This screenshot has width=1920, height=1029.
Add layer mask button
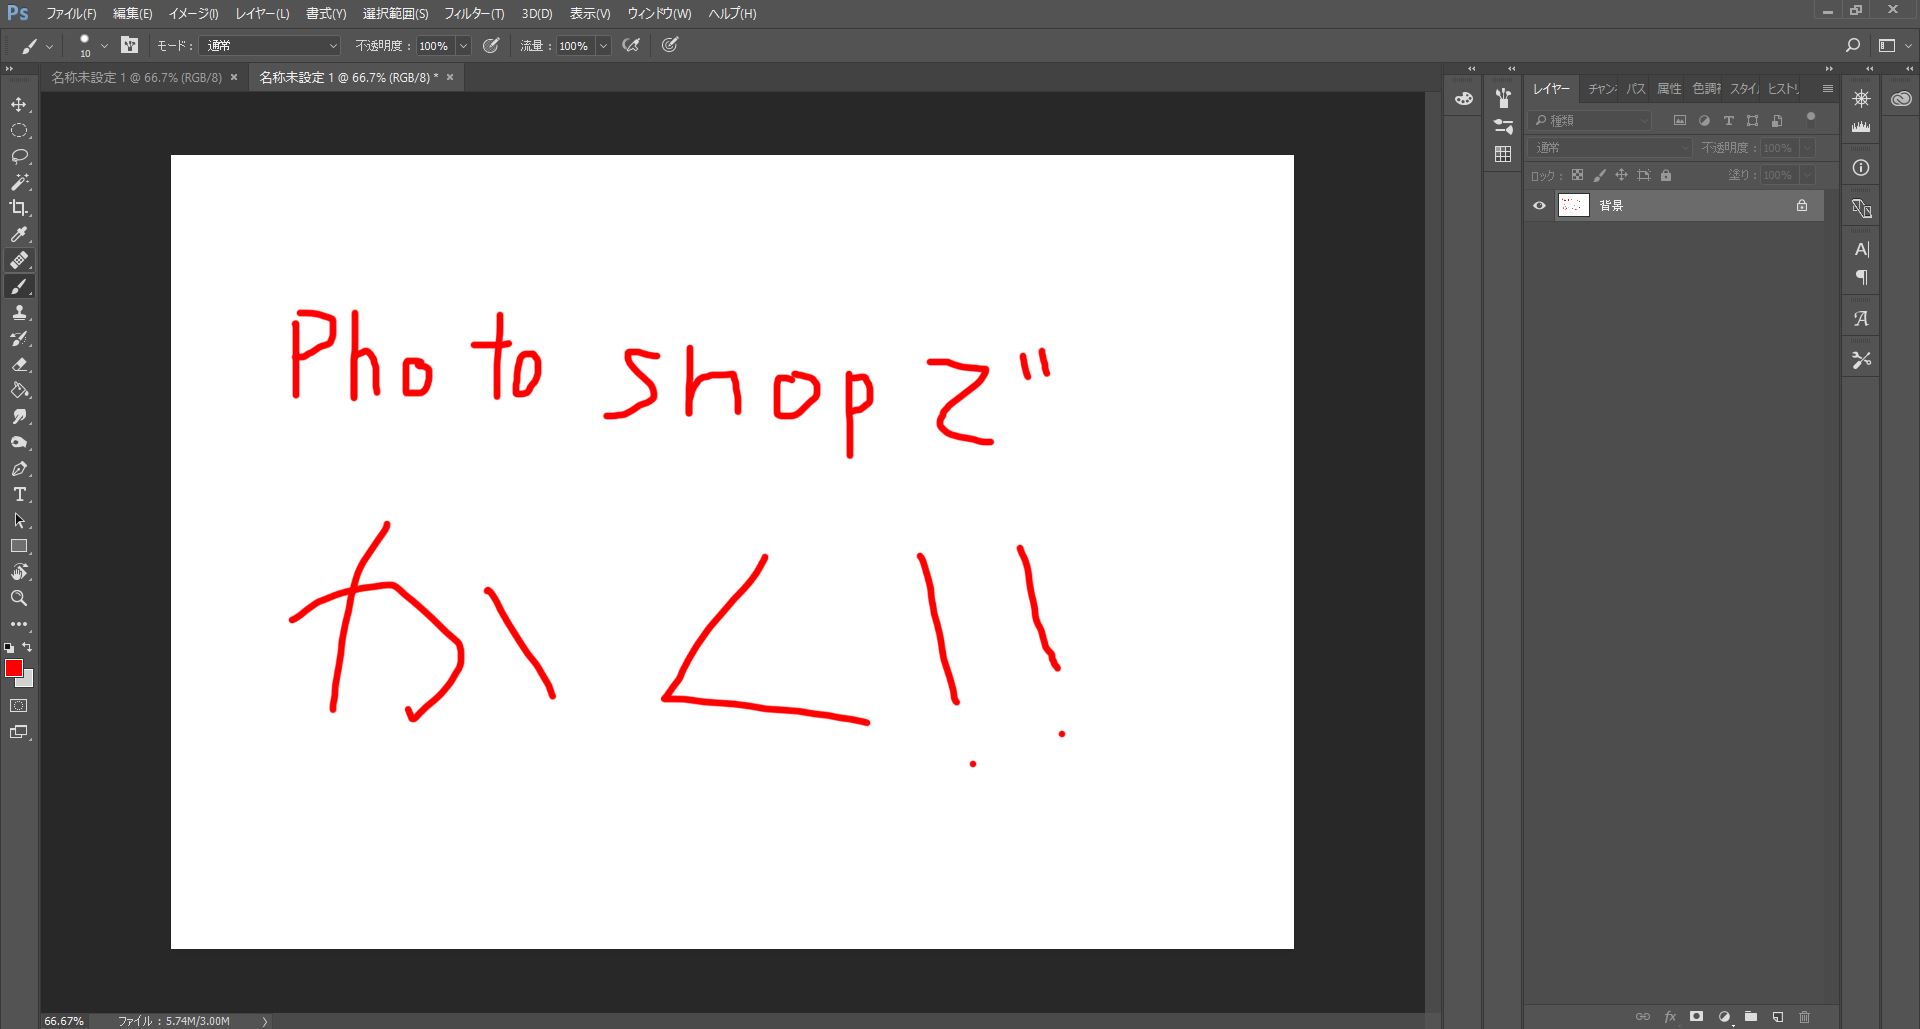1696,1017
